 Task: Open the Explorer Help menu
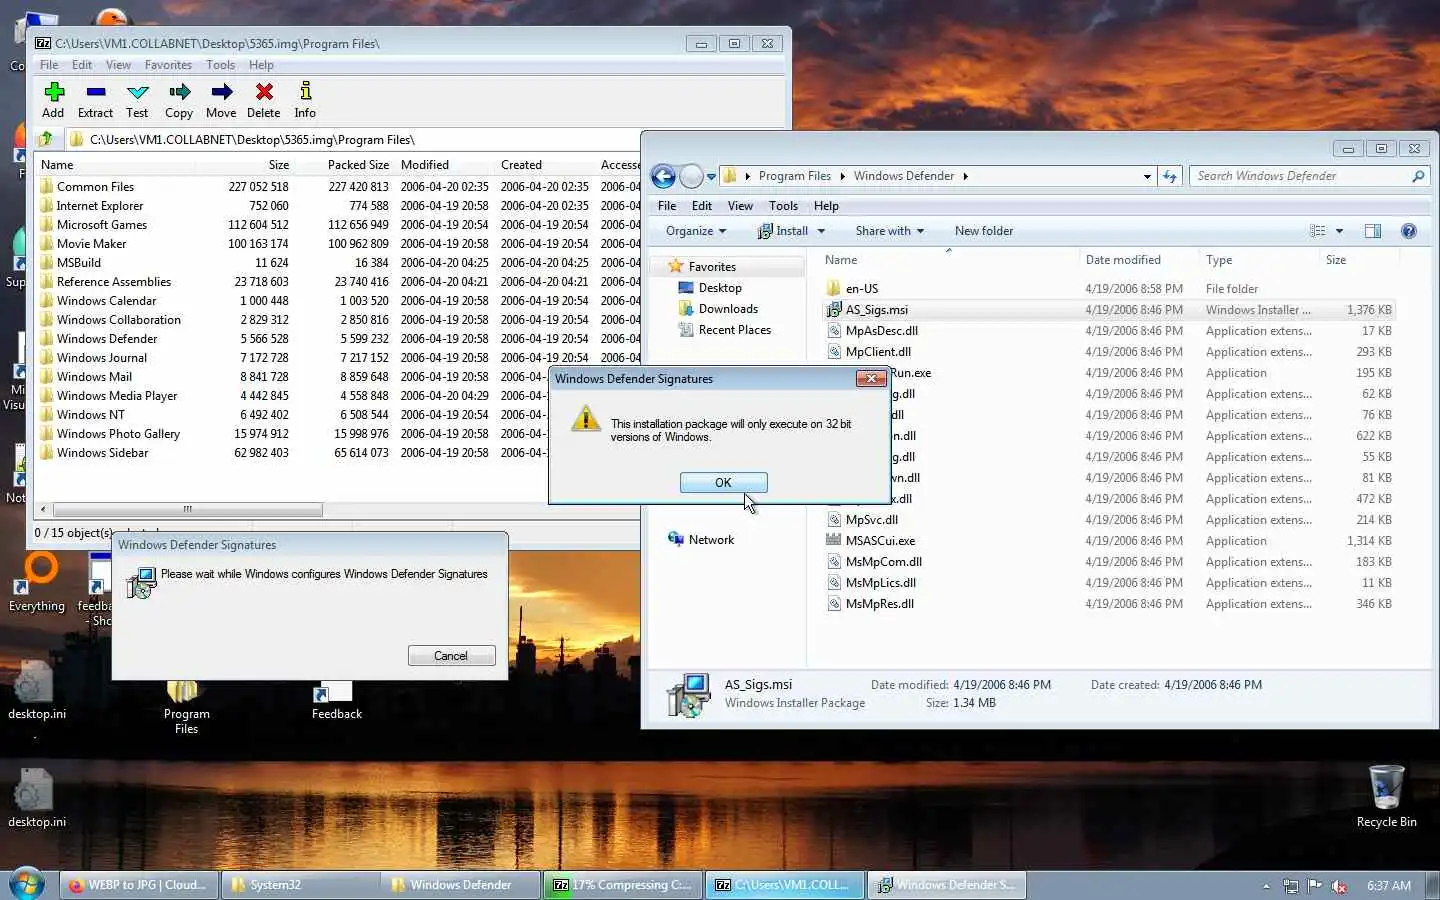826,206
